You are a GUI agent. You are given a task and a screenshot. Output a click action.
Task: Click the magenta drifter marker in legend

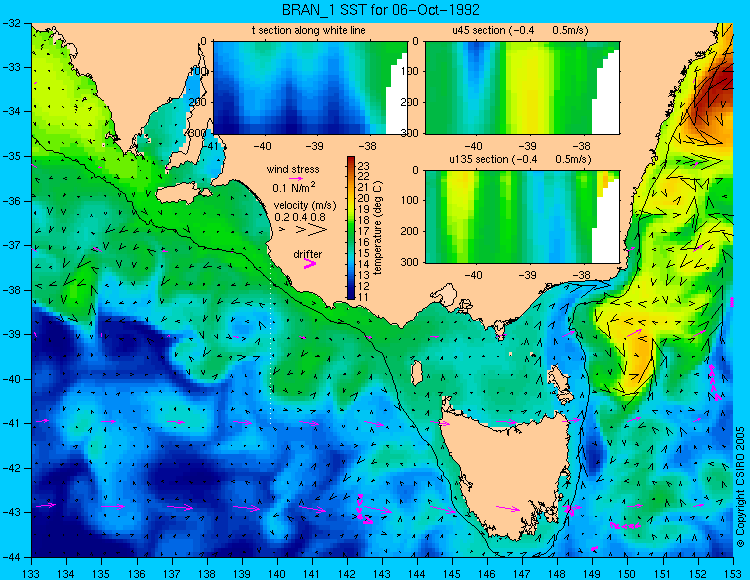click(x=310, y=263)
